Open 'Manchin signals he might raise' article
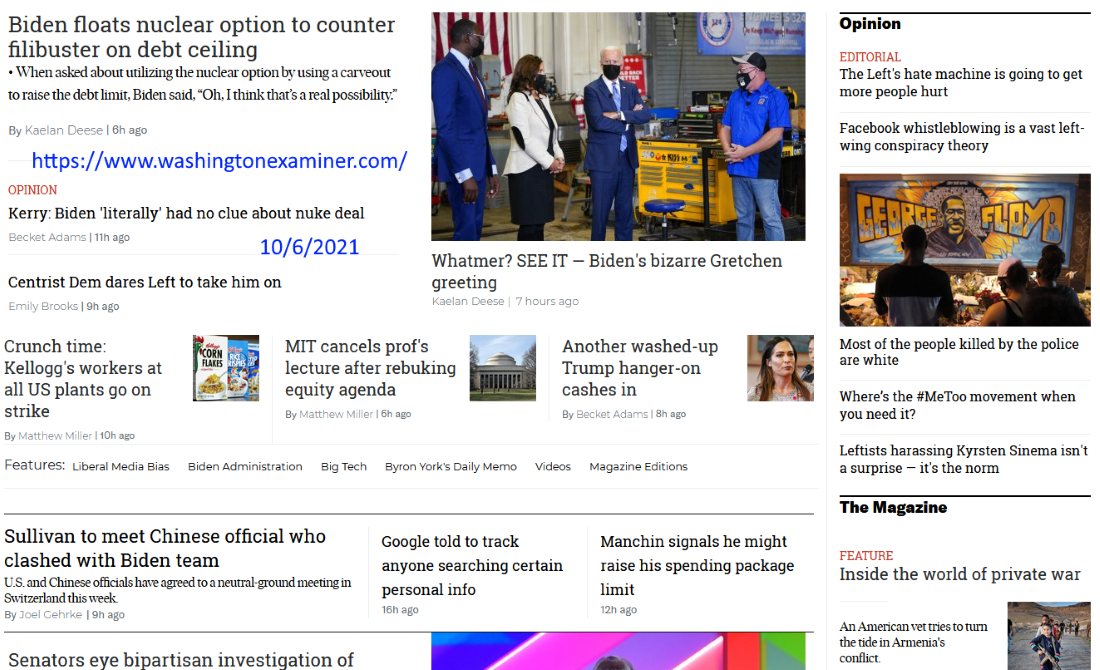This screenshot has width=1100, height=670. coord(697,565)
